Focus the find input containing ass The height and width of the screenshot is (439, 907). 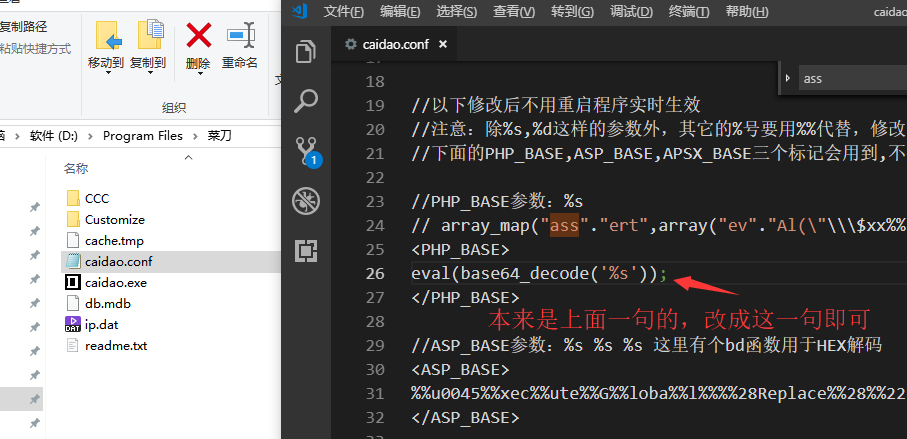[x=853, y=78]
